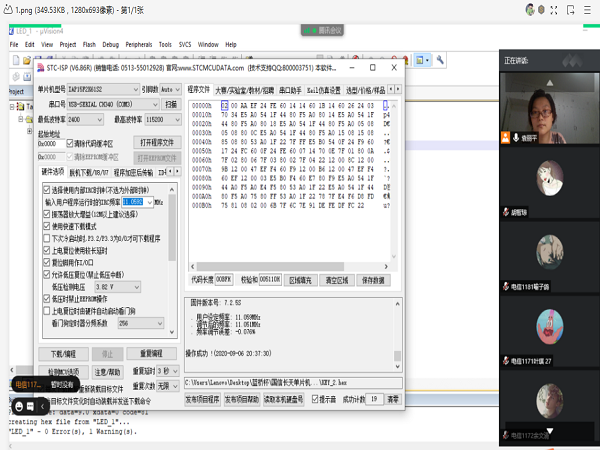Toggle 复位脚用作I/O口 checkbox
Viewport: 600px width, 450px height.
coord(47,262)
